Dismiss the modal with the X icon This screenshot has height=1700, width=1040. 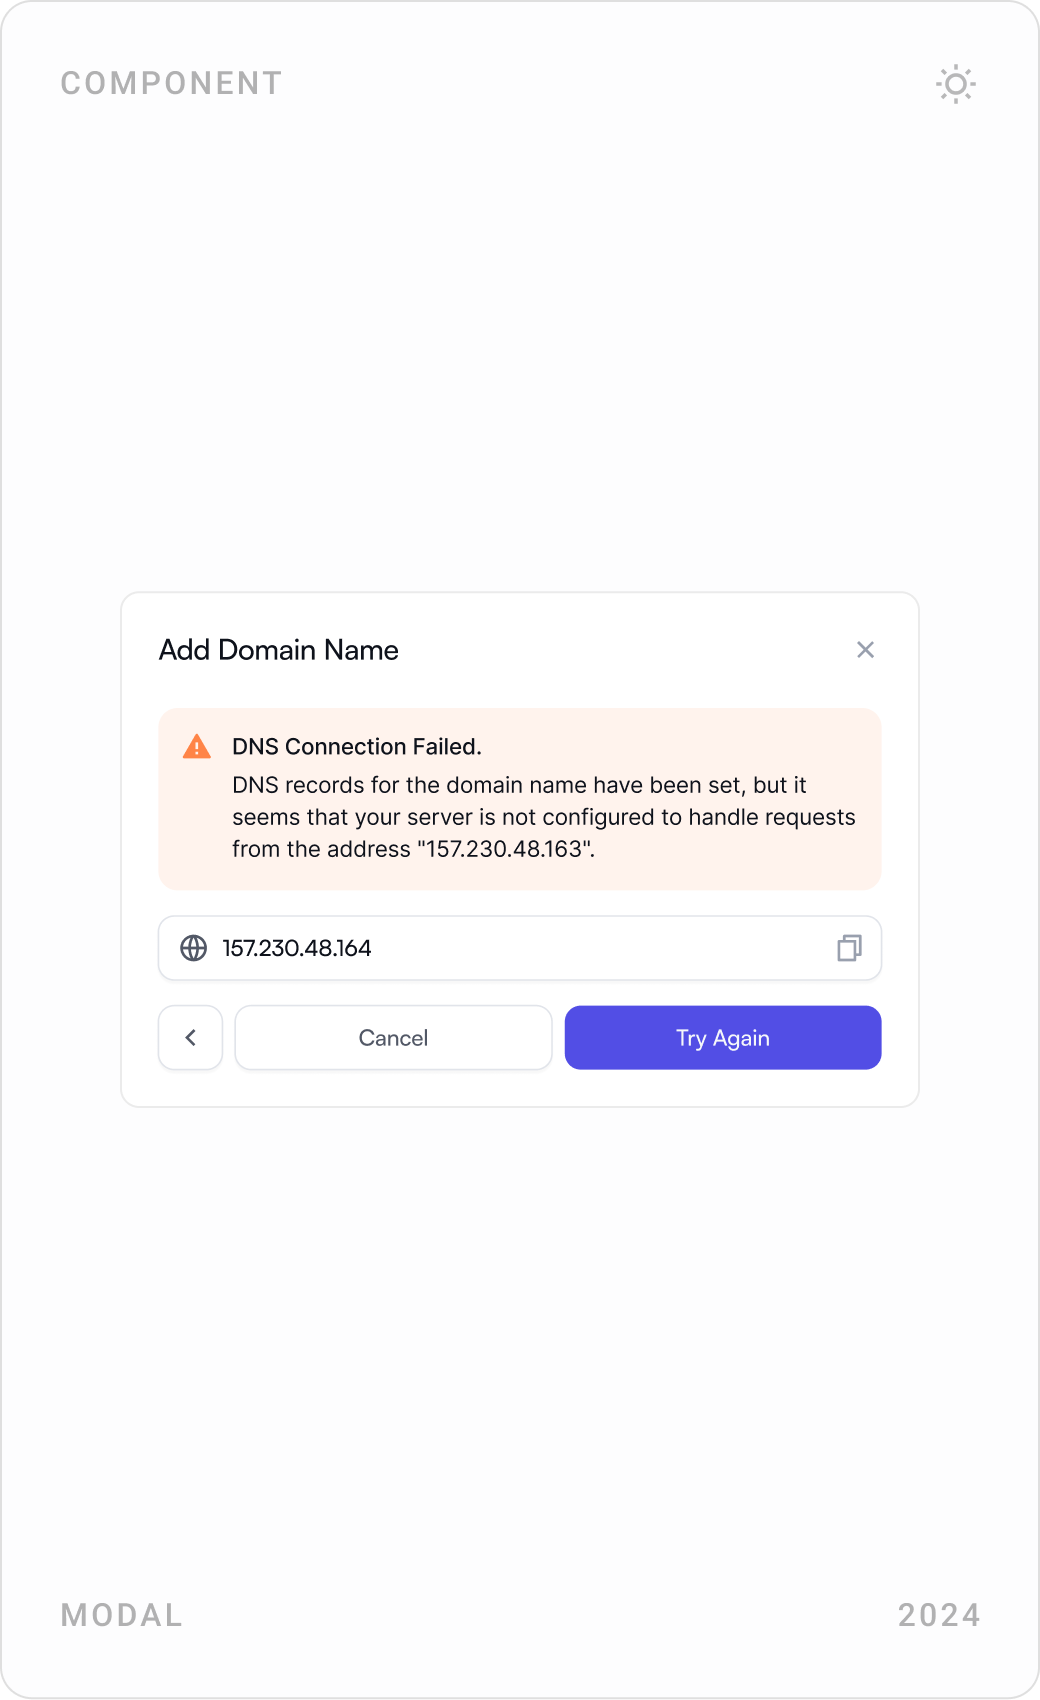(865, 649)
